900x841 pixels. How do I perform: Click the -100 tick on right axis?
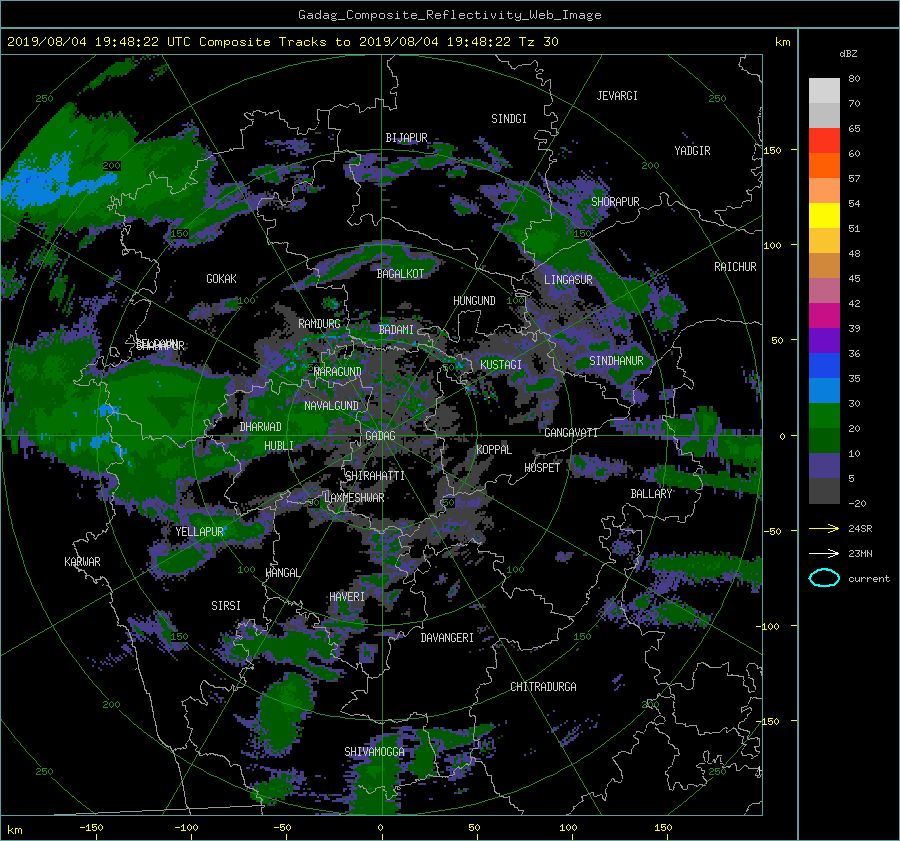pyautogui.click(x=770, y=626)
